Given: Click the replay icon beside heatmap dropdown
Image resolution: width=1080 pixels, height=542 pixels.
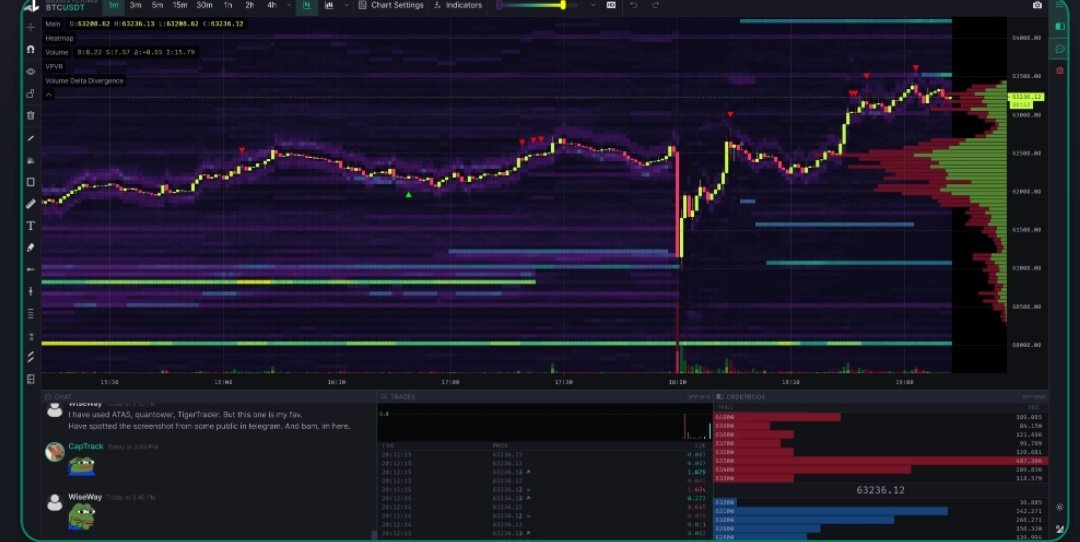Looking at the screenshot, I should click(611, 6).
